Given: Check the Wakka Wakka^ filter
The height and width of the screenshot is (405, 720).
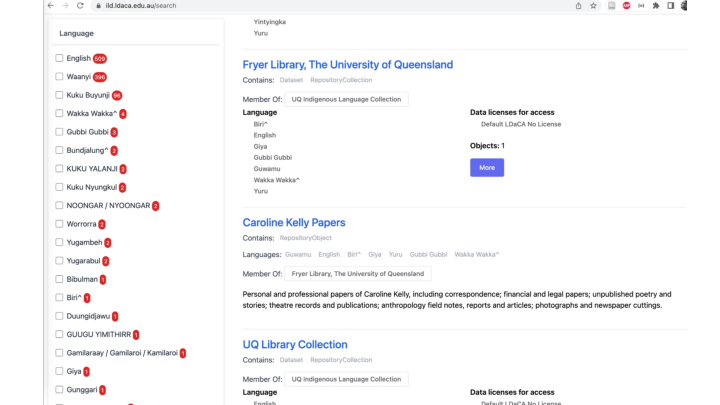Looking at the screenshot, I should pos(59,113).
